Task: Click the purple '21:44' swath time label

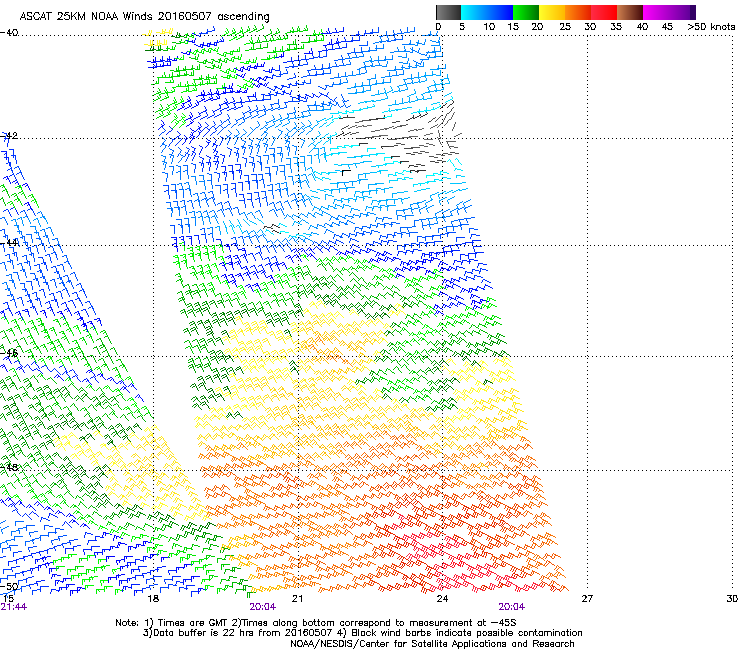Action: (14, 607)
